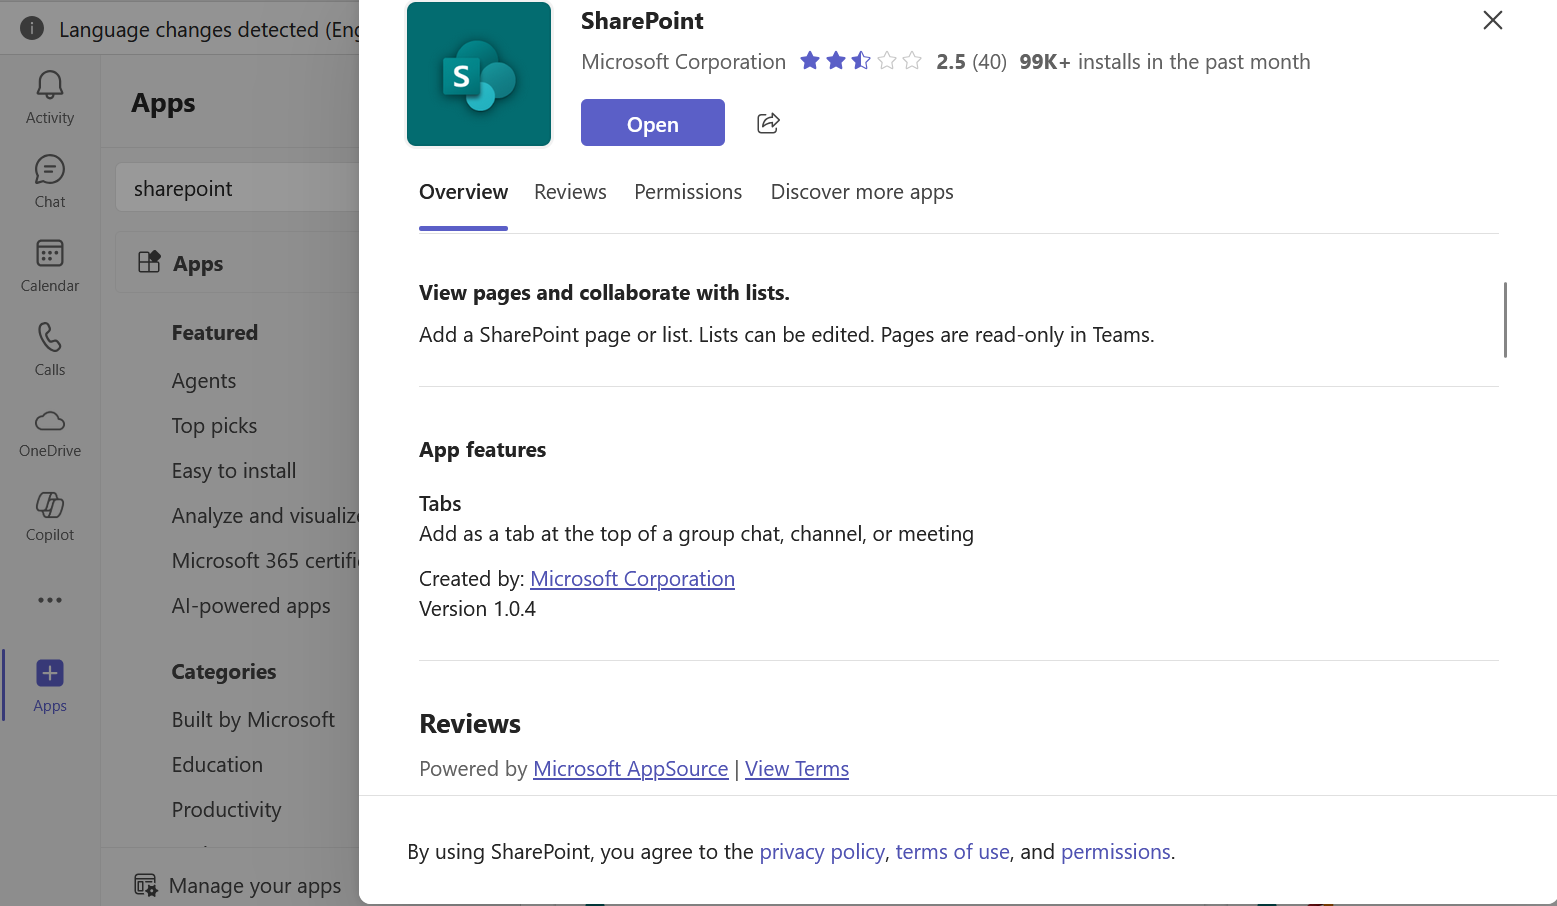This screenshot has width=1557, height=906.
Task: Select Built by Microsoft category
Action: [x=253, y=720]
